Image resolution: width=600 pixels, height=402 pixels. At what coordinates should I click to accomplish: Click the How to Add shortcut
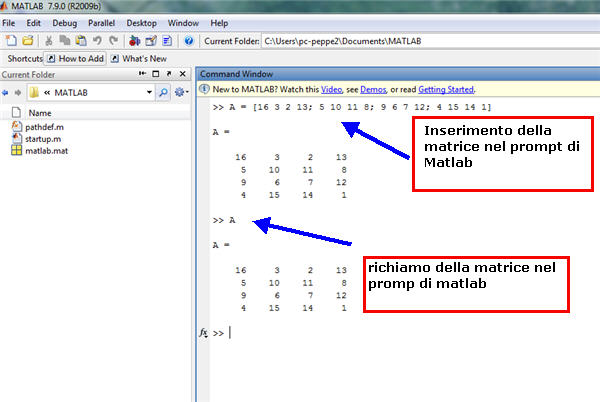coord(76,59)
